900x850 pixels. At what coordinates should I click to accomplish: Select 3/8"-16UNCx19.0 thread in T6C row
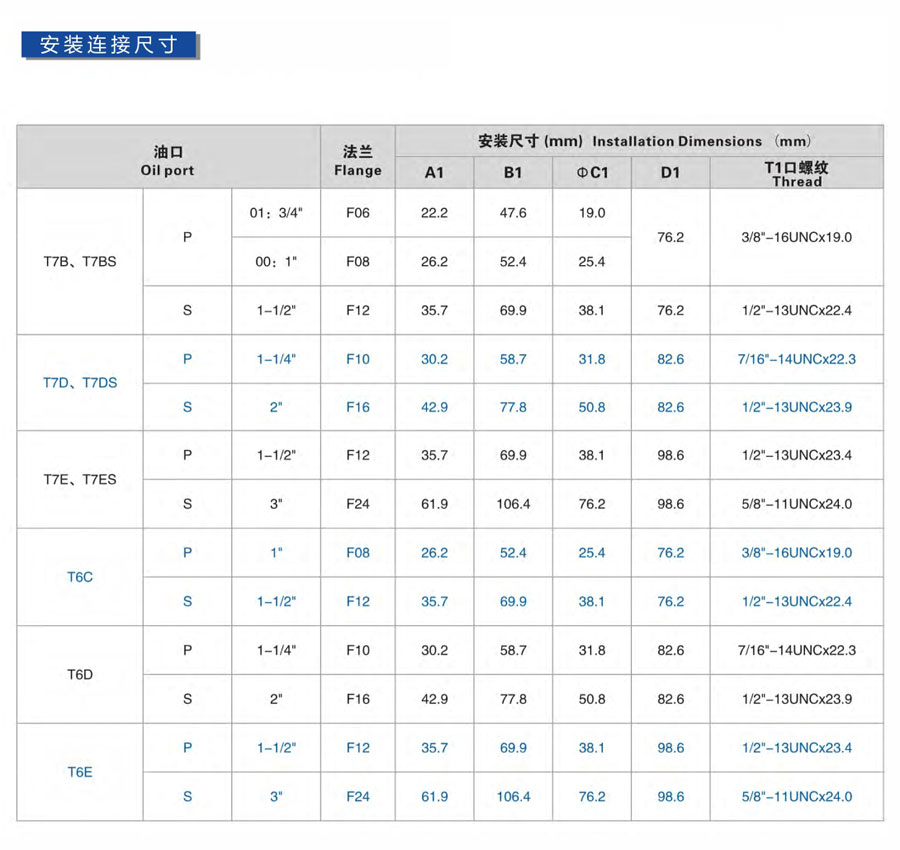797,553
